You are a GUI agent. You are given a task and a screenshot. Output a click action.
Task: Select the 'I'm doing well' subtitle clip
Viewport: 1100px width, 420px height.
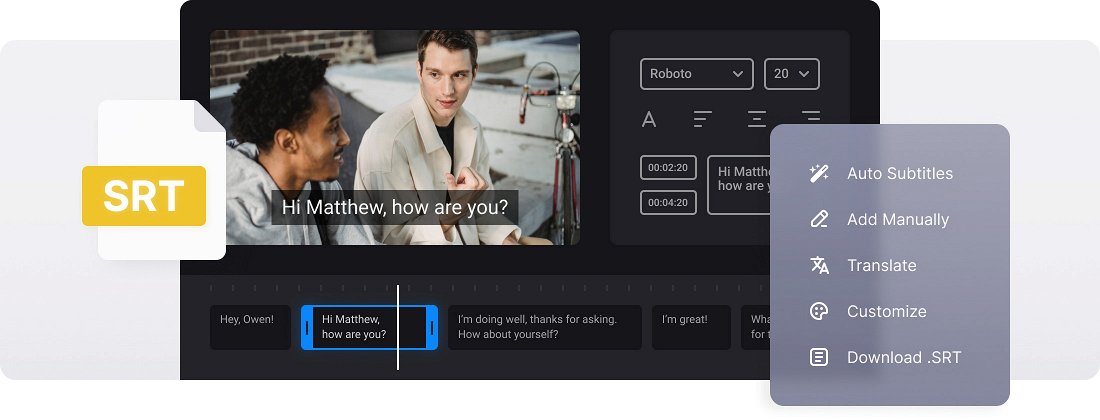[x=545, y=327]
